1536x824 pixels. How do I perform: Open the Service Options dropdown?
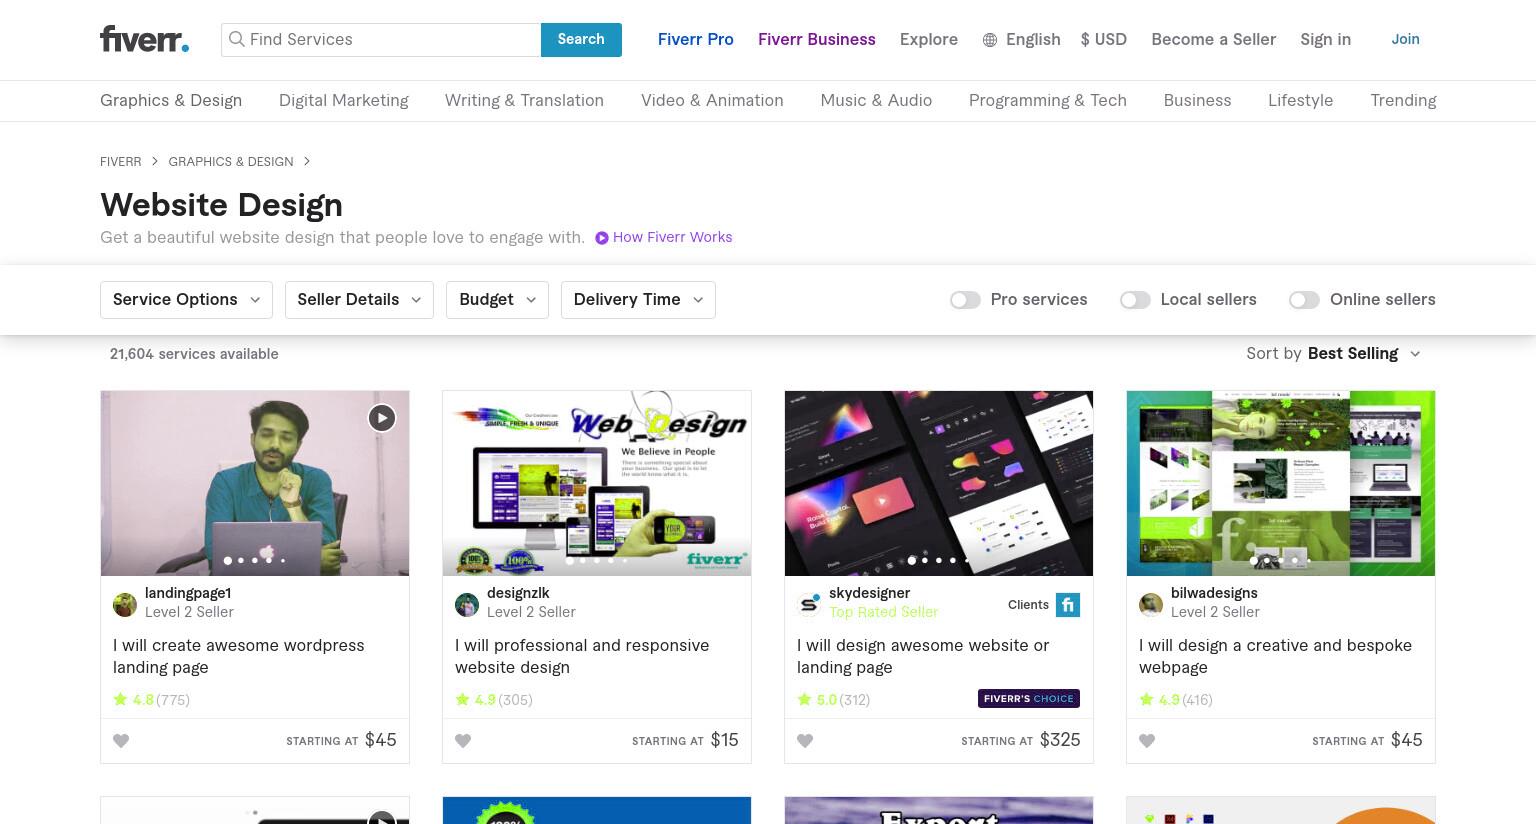pos(186,300)
